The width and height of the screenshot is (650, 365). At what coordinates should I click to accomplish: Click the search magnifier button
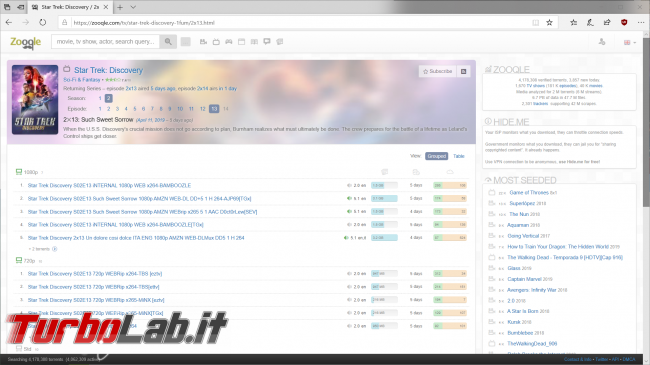click(x=168, y=41)
